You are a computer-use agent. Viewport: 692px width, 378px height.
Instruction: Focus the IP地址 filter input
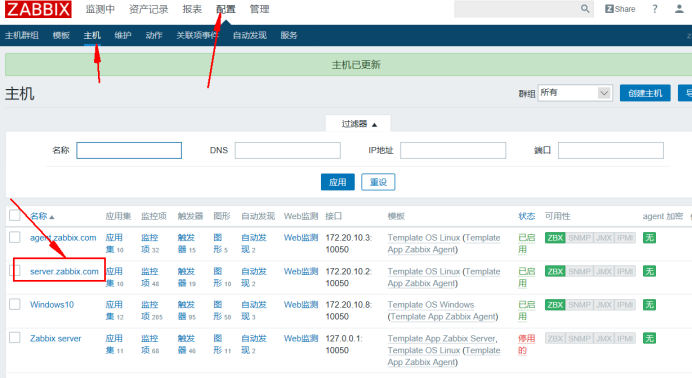[453, 150]
